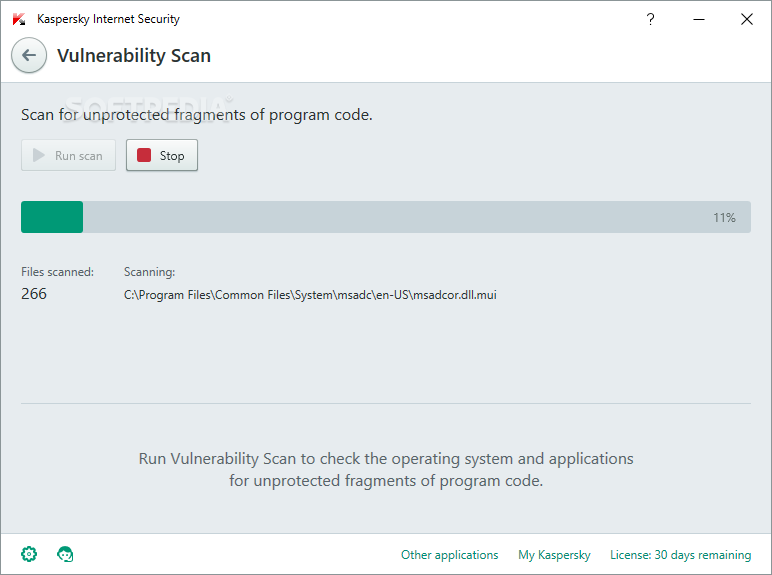This screenshot has height=575, width=772.
Task: Click the Run Vulnerability Scan description text
Action: (386, 469)
